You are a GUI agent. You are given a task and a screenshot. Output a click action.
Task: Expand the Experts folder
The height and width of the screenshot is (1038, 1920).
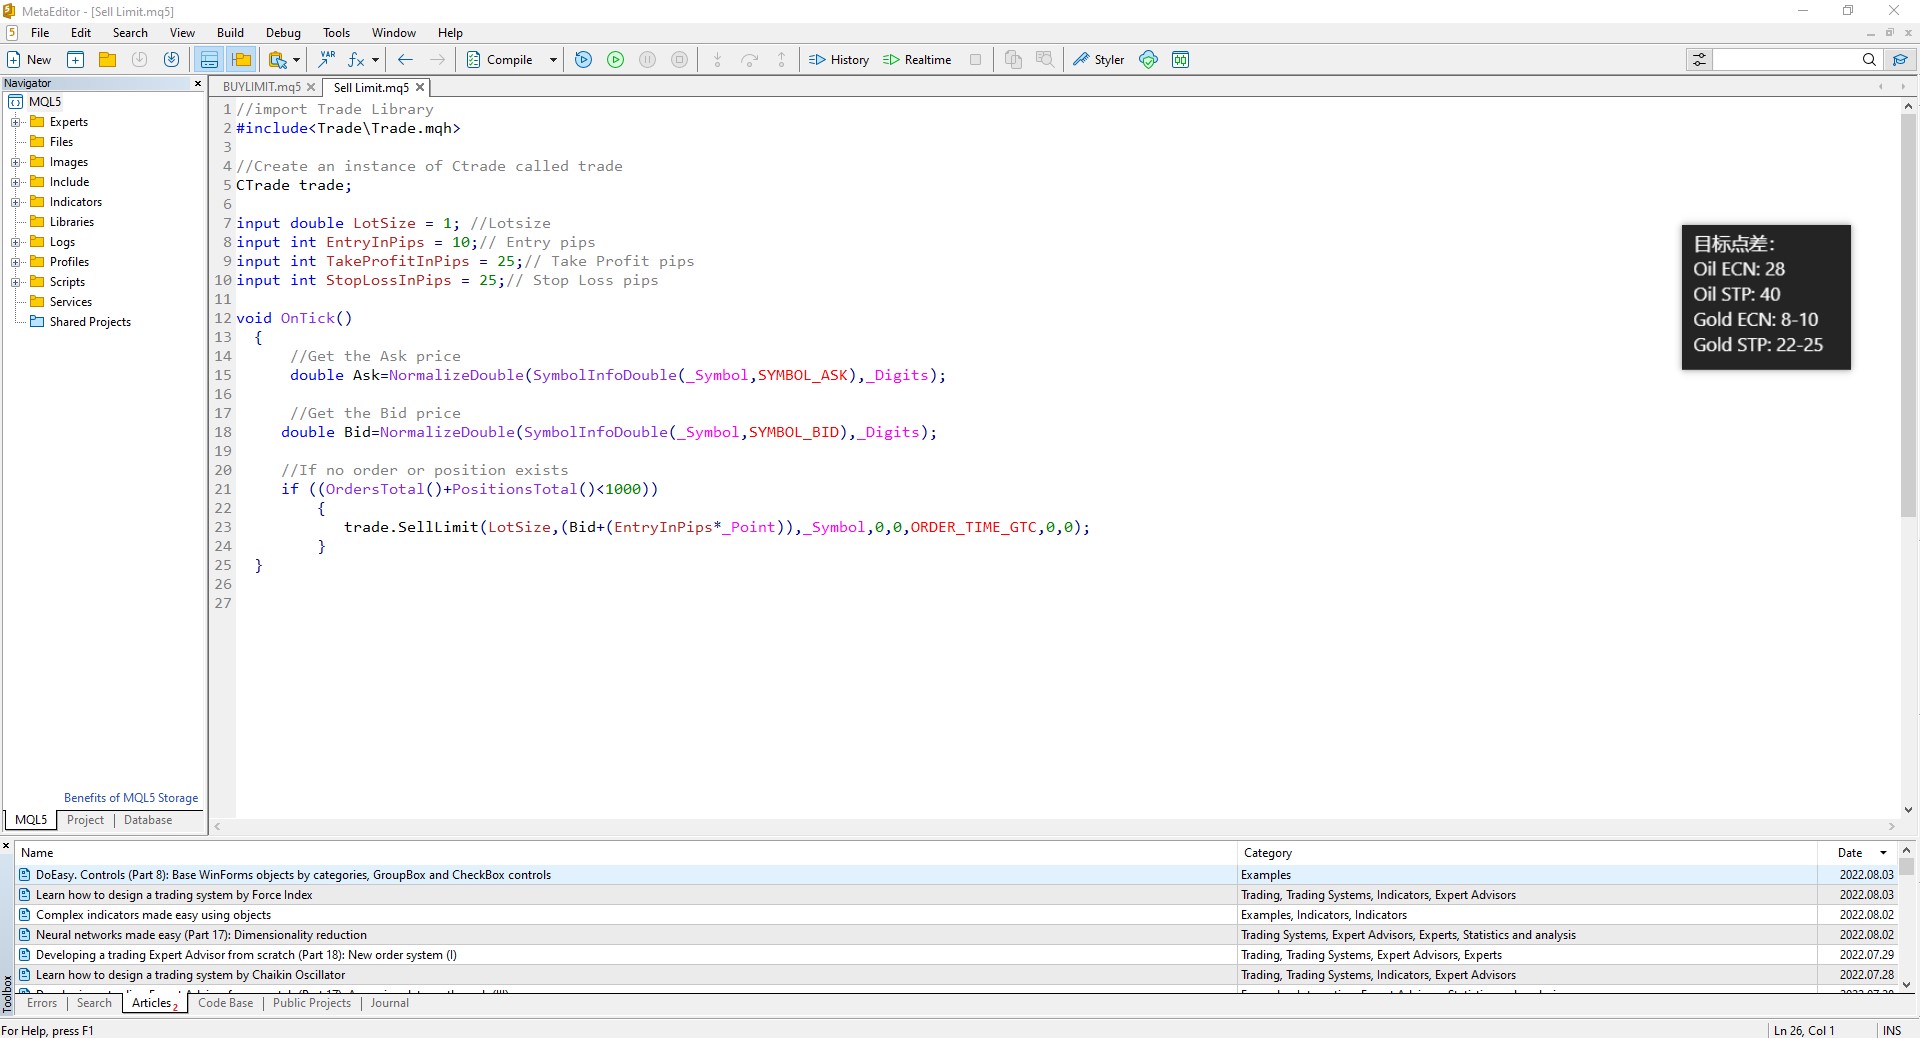16,122
